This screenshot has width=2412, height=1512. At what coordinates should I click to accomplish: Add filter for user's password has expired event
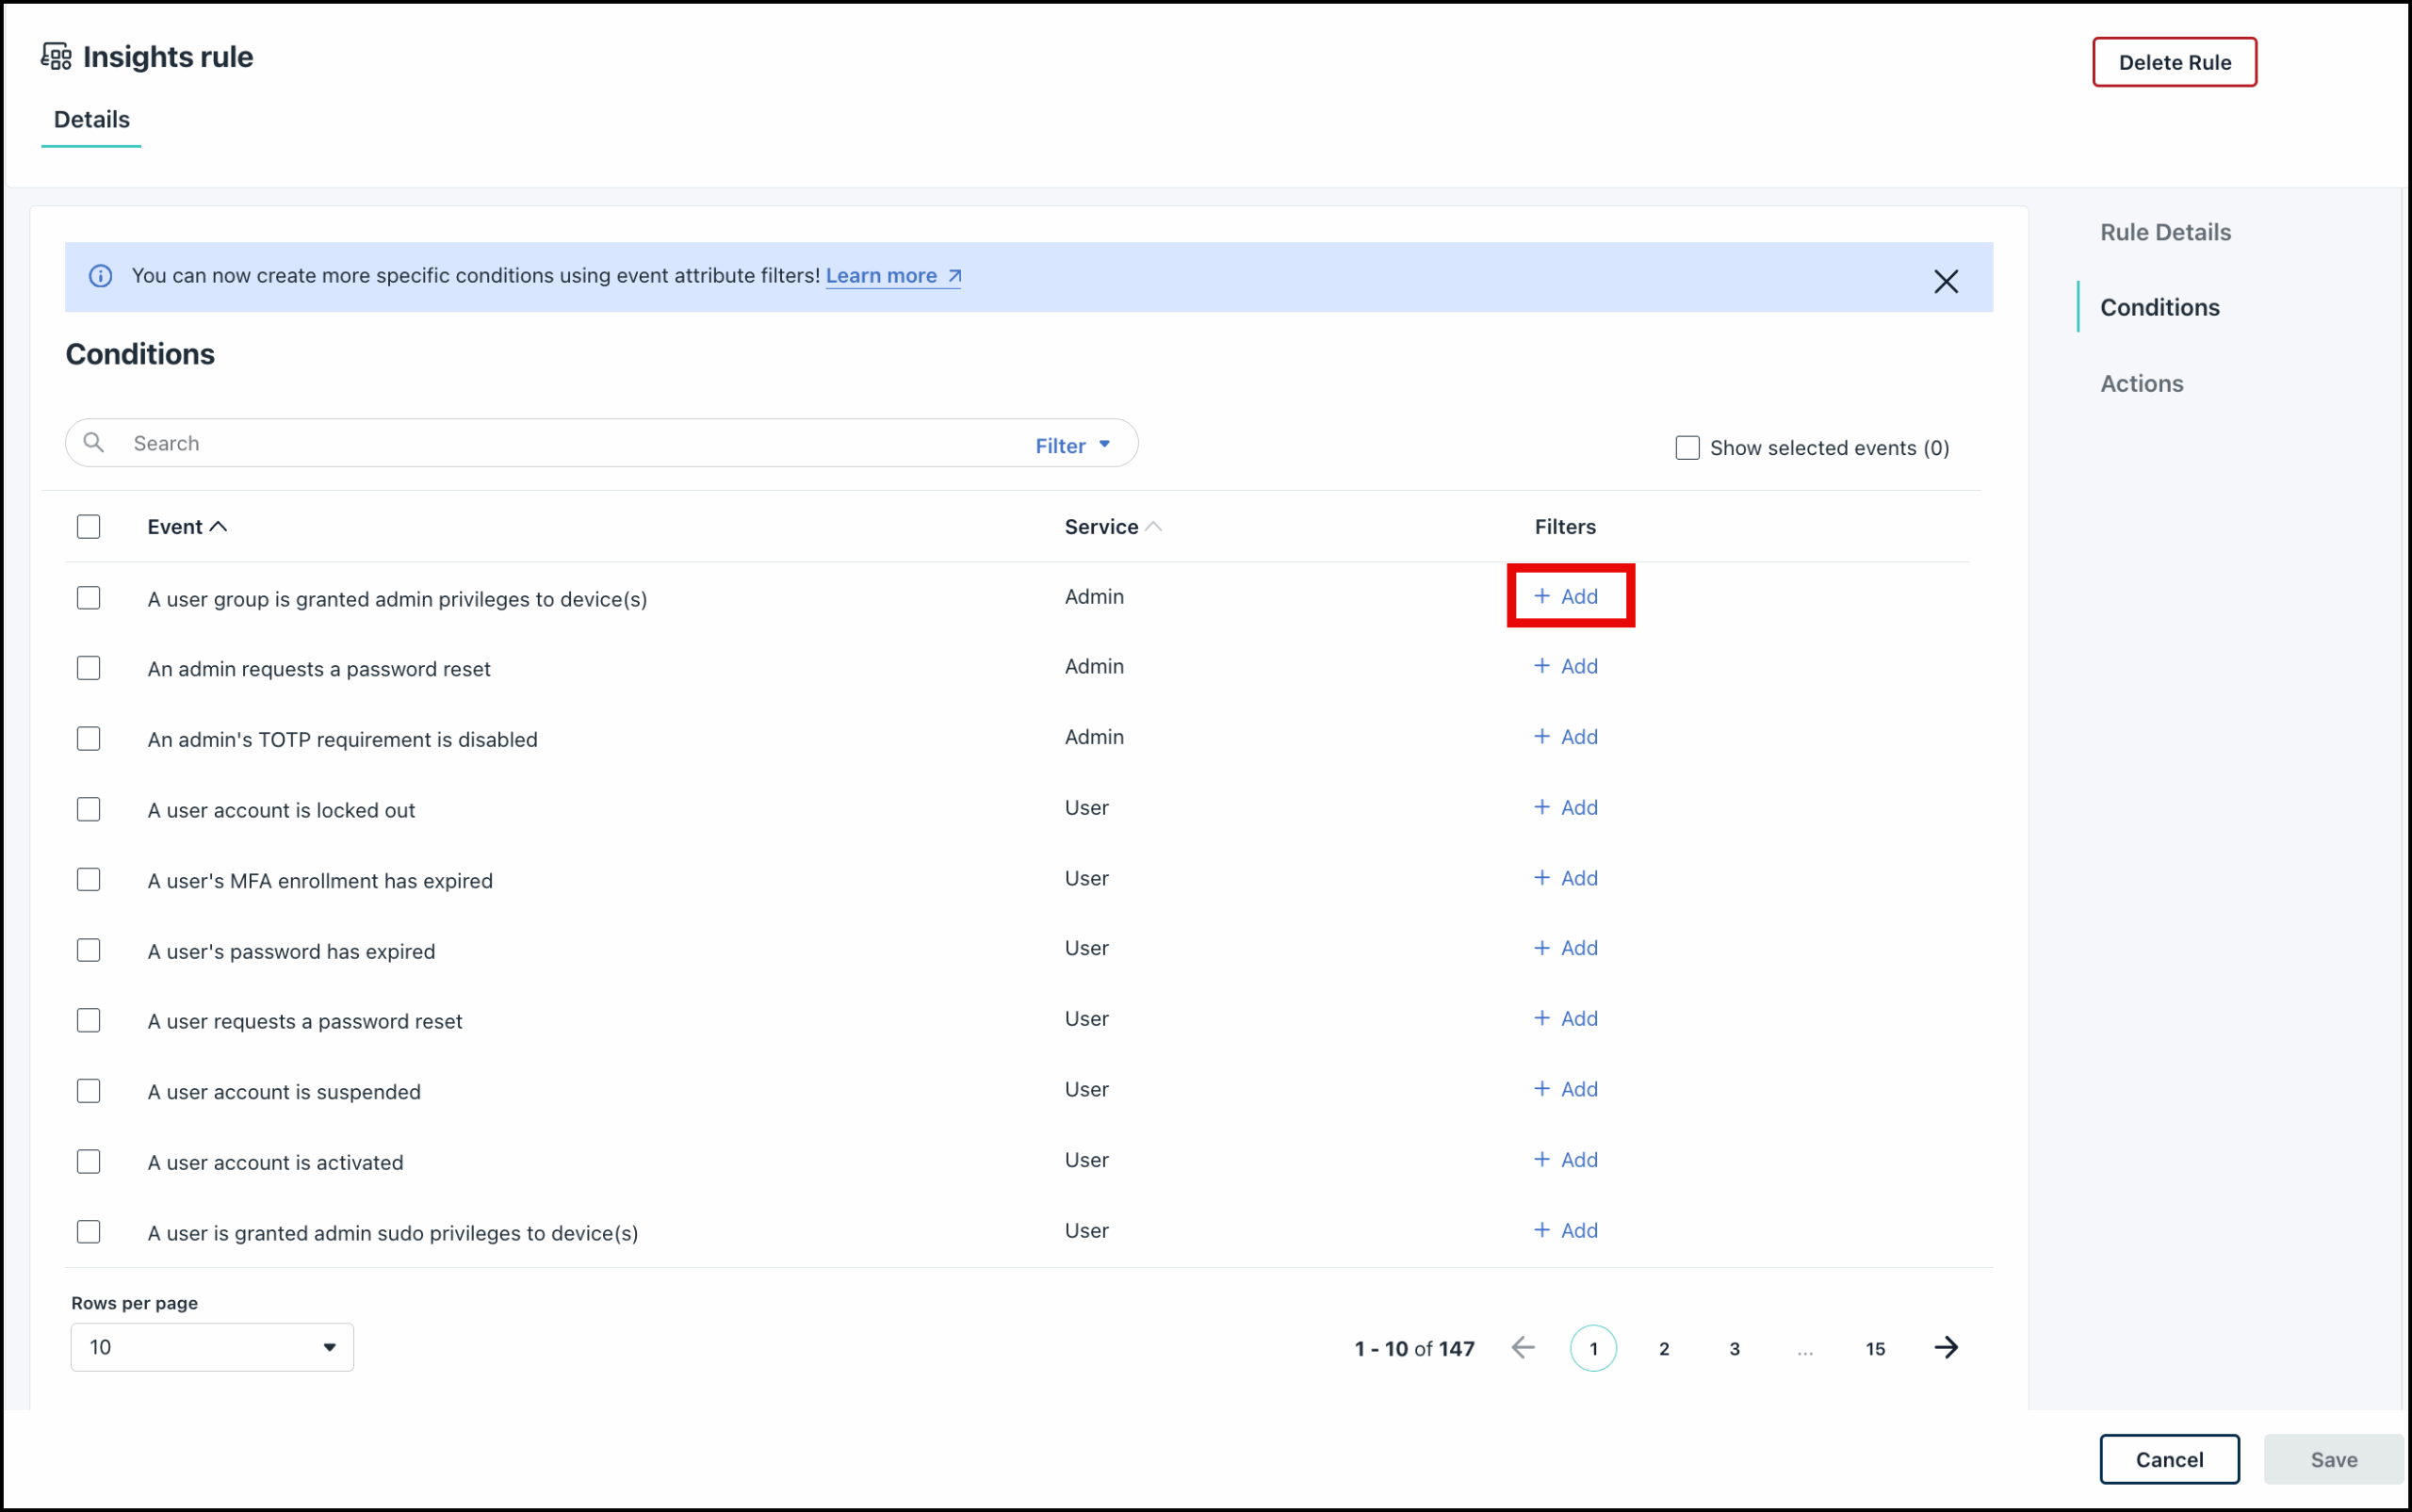(x=1566, y=948)
